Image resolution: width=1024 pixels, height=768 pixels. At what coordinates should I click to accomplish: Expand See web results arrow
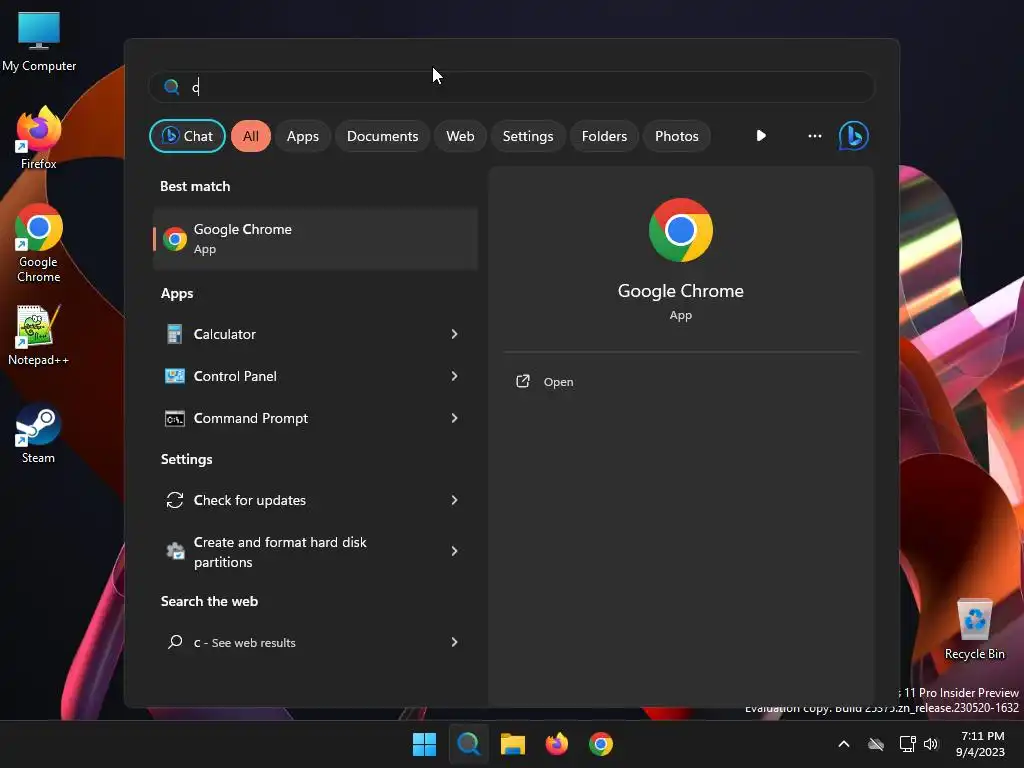(455, 642)
